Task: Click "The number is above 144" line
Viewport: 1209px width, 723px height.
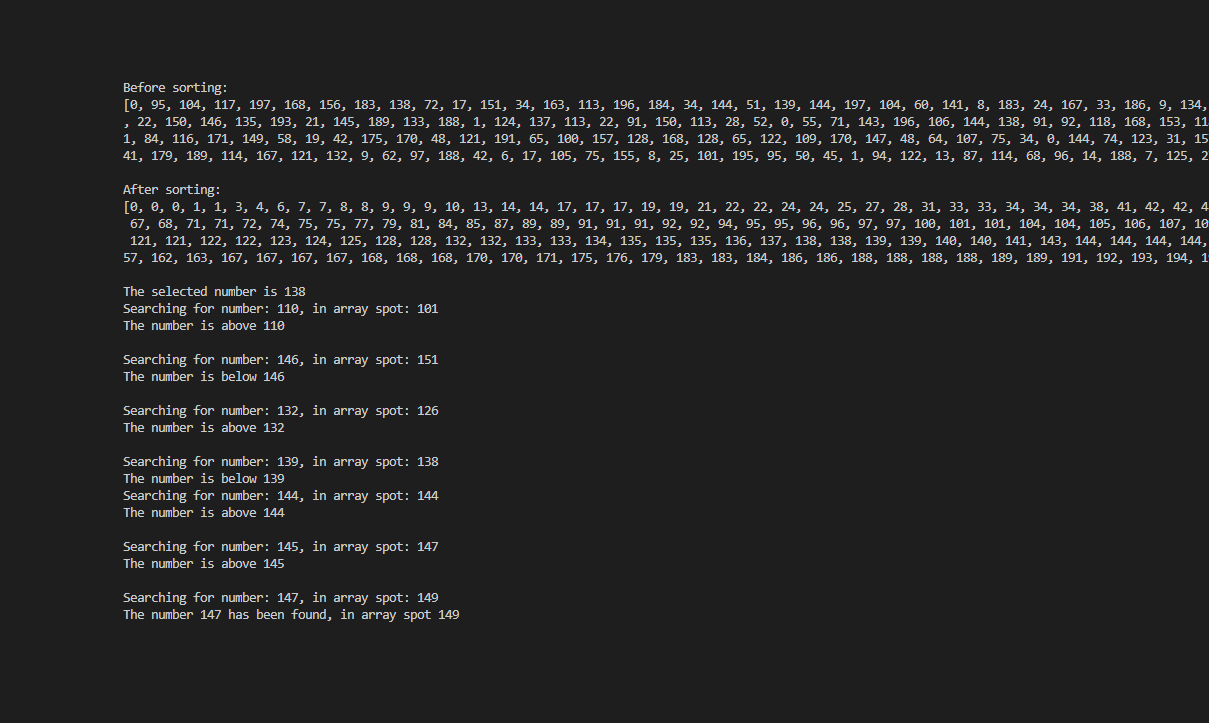Action: point(203,513)
